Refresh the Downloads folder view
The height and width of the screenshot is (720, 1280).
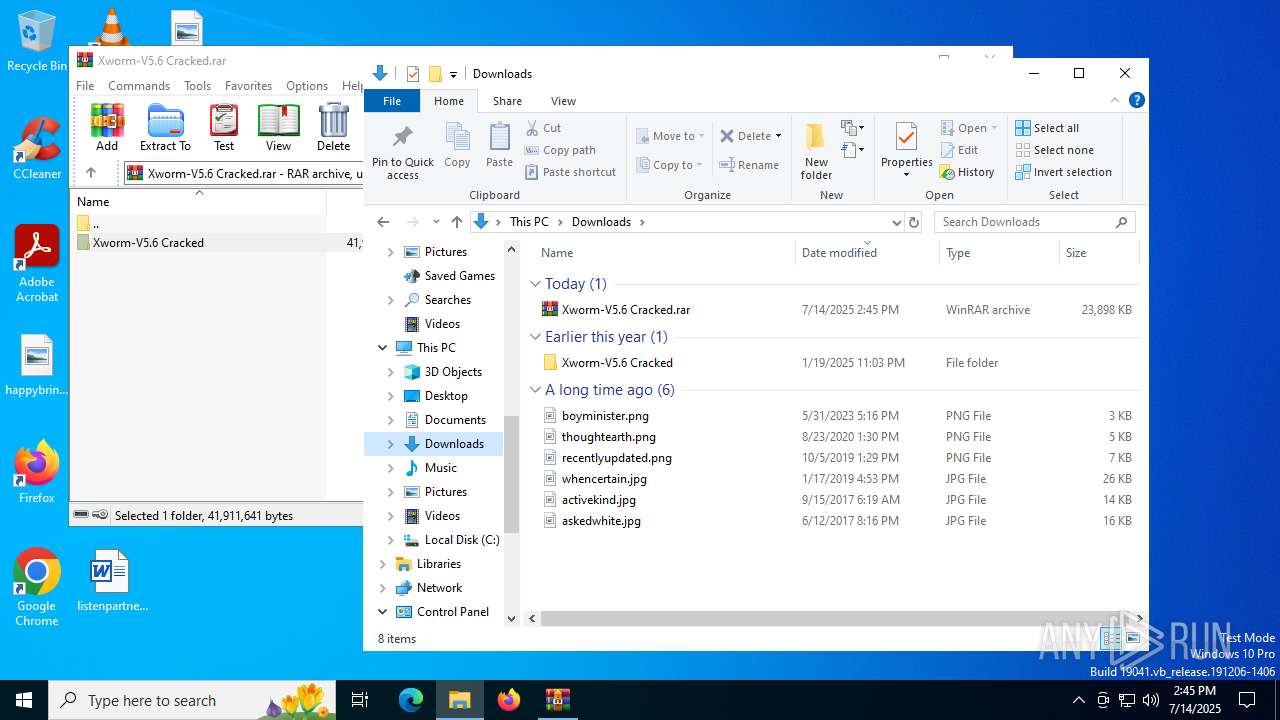[x=913, y=222]
